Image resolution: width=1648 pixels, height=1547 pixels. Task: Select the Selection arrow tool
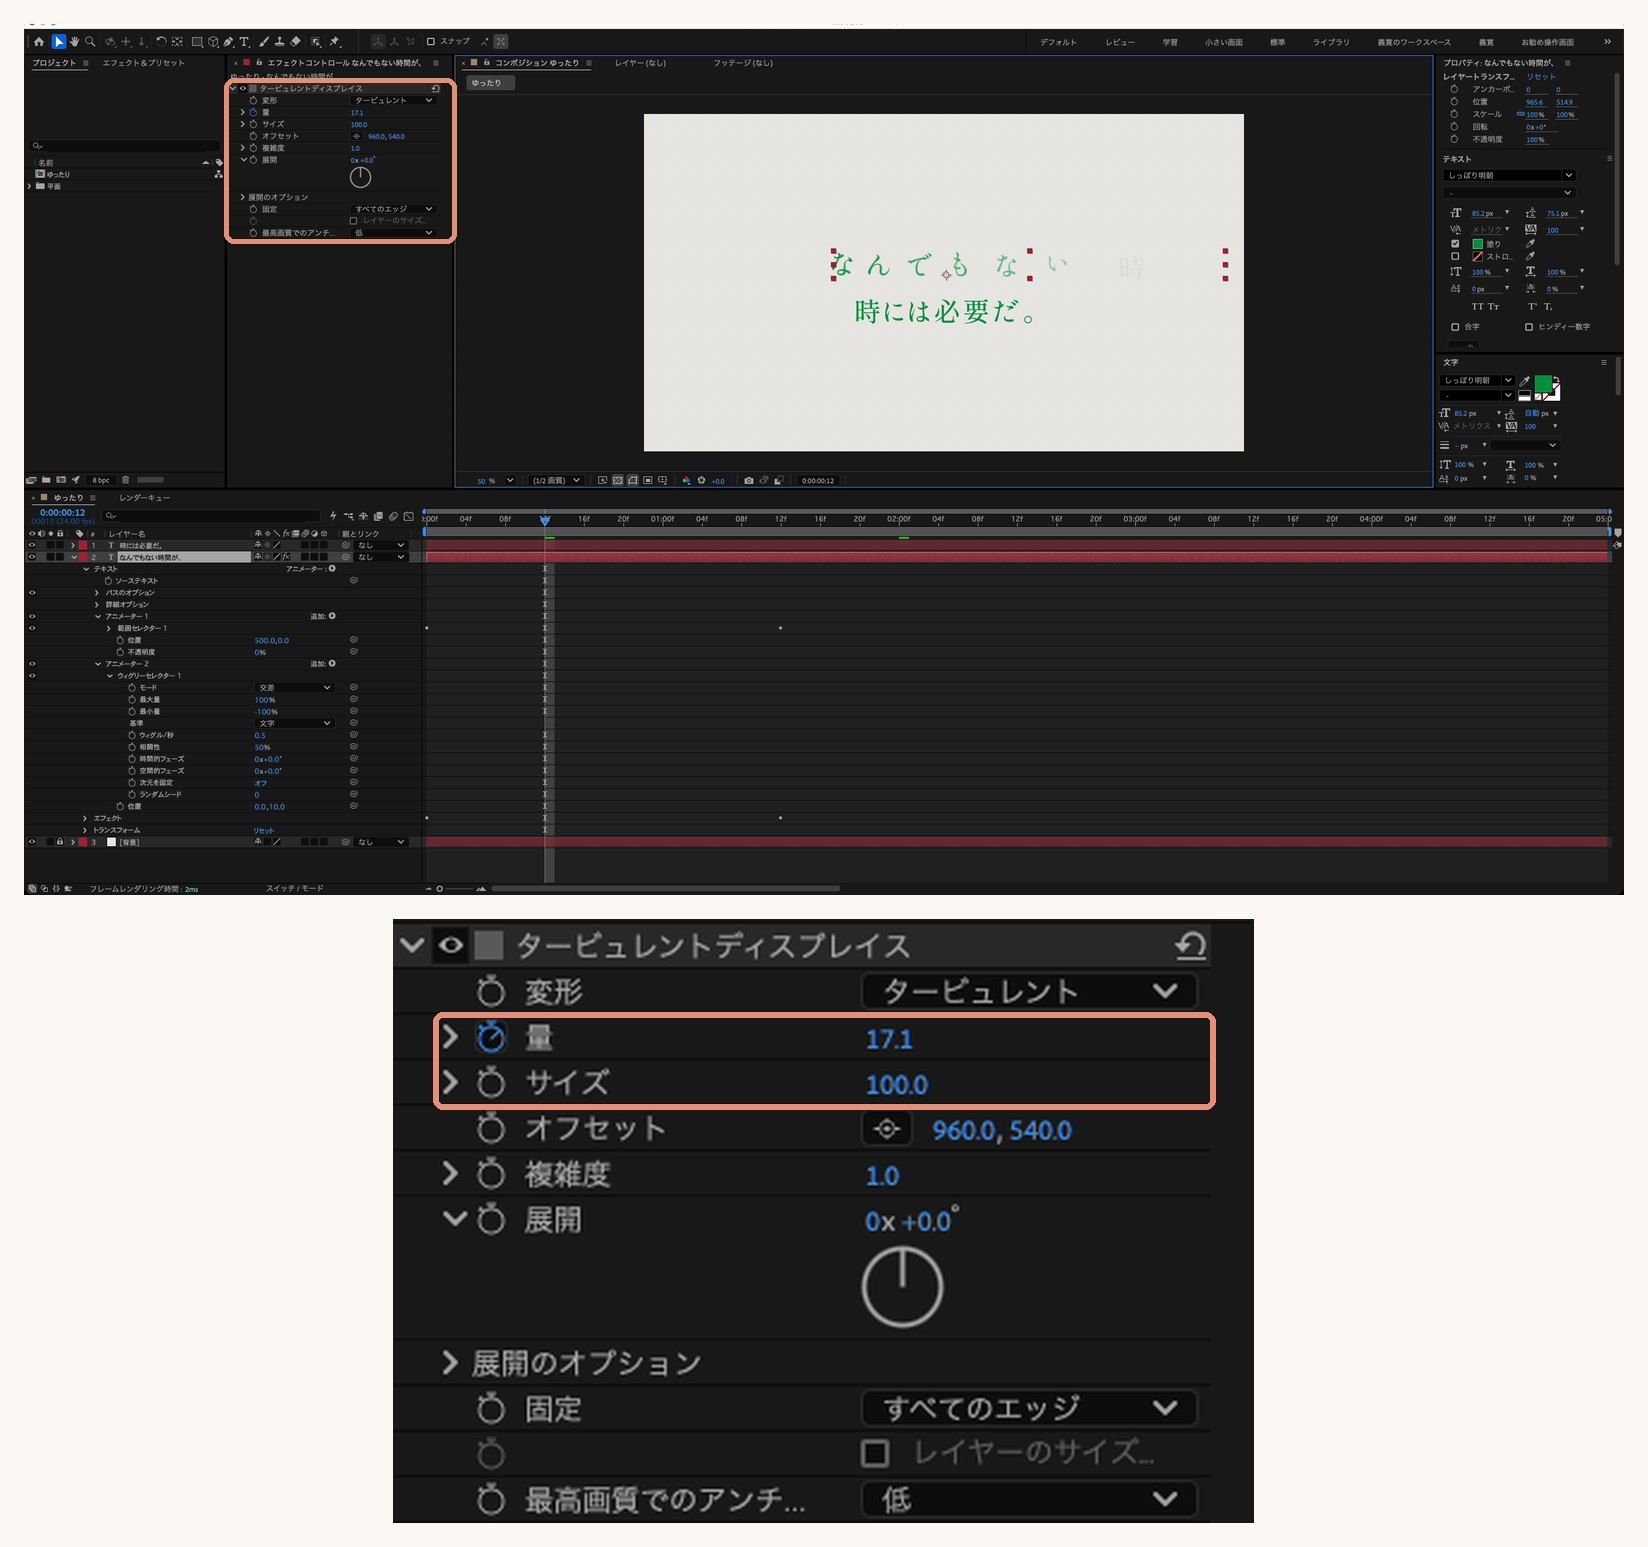click(x=58, y=42)
